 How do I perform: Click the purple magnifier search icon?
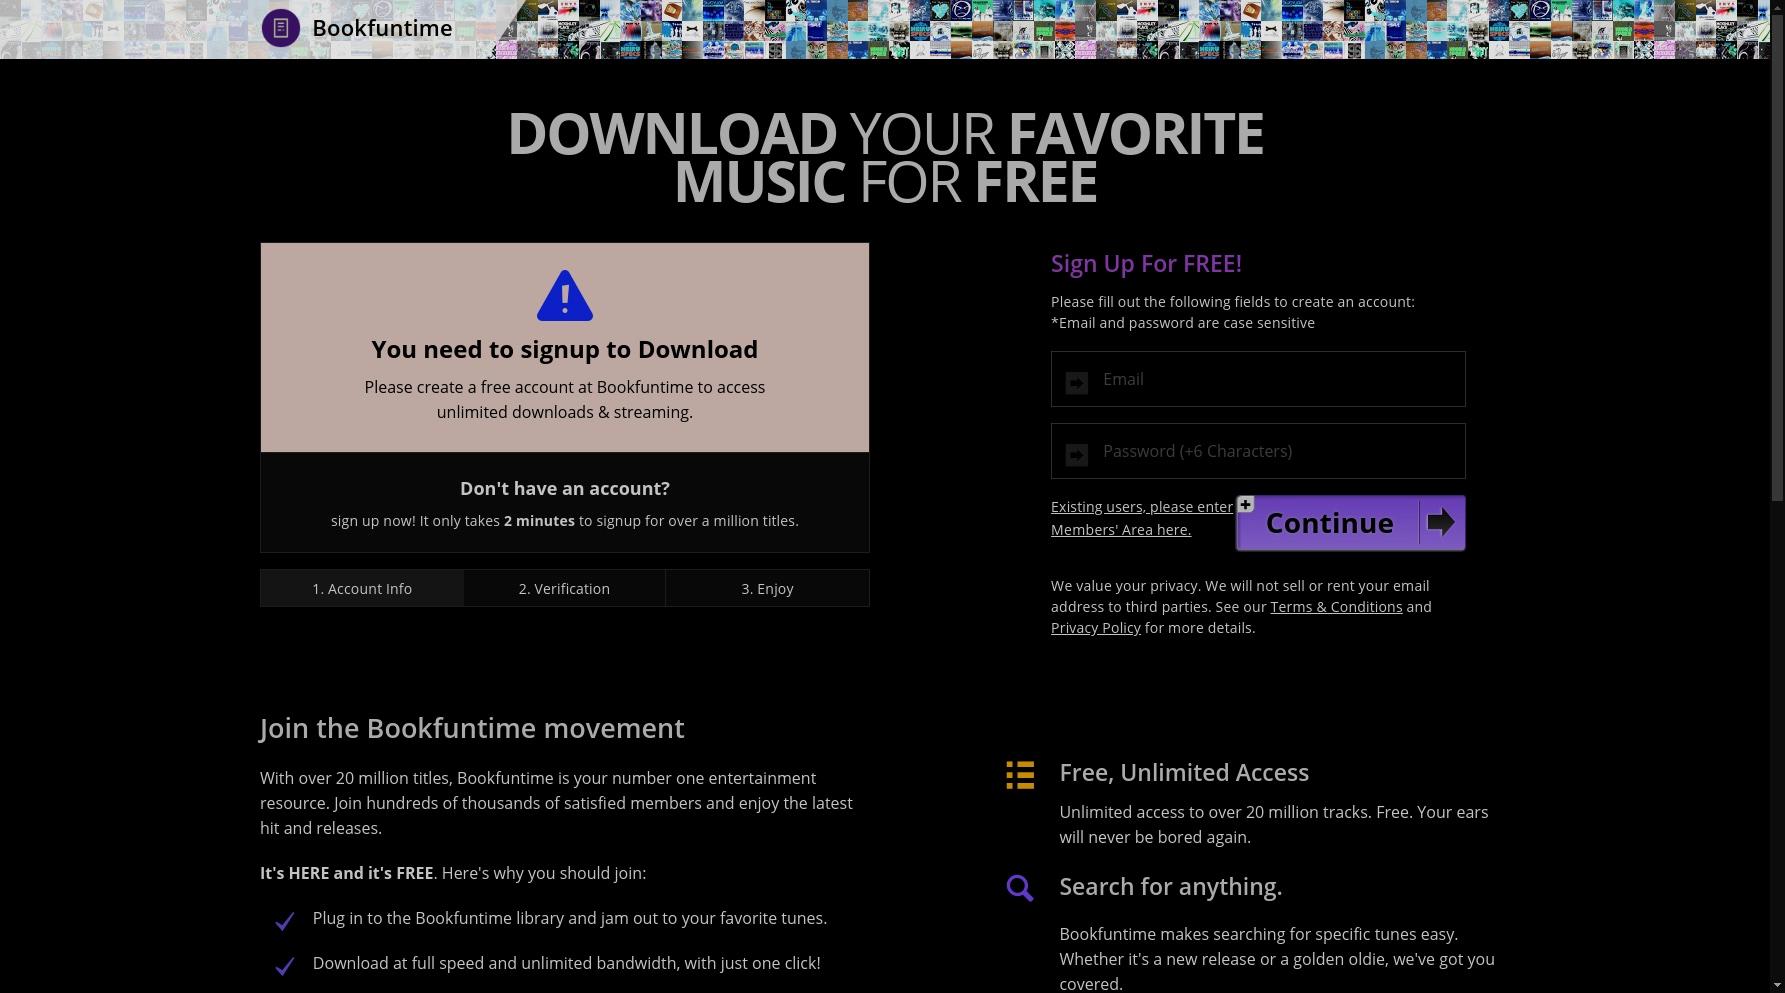pos(1020,888)
